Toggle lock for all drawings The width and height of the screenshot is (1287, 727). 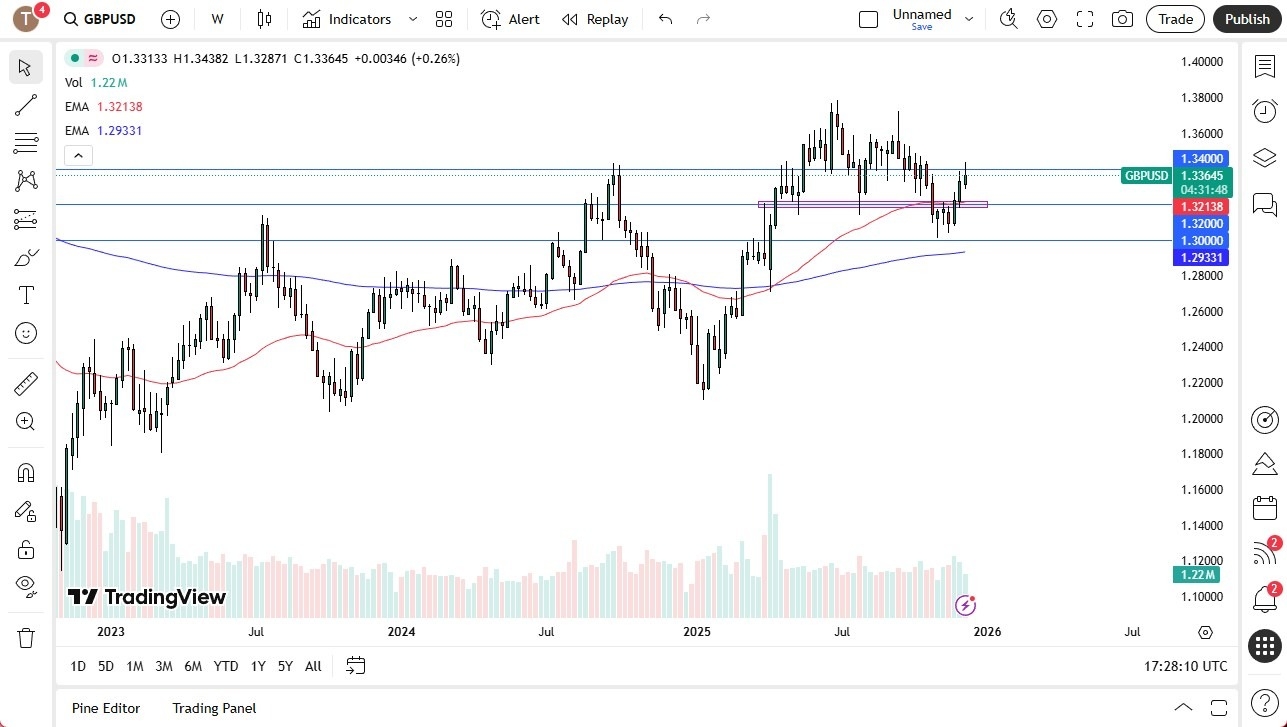pyautogui.click(x=25, y=548)
